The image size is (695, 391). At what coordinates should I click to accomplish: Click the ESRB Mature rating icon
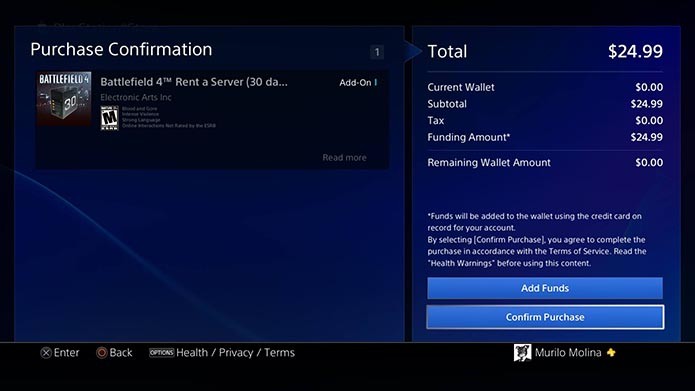click(x=109, y=118)
